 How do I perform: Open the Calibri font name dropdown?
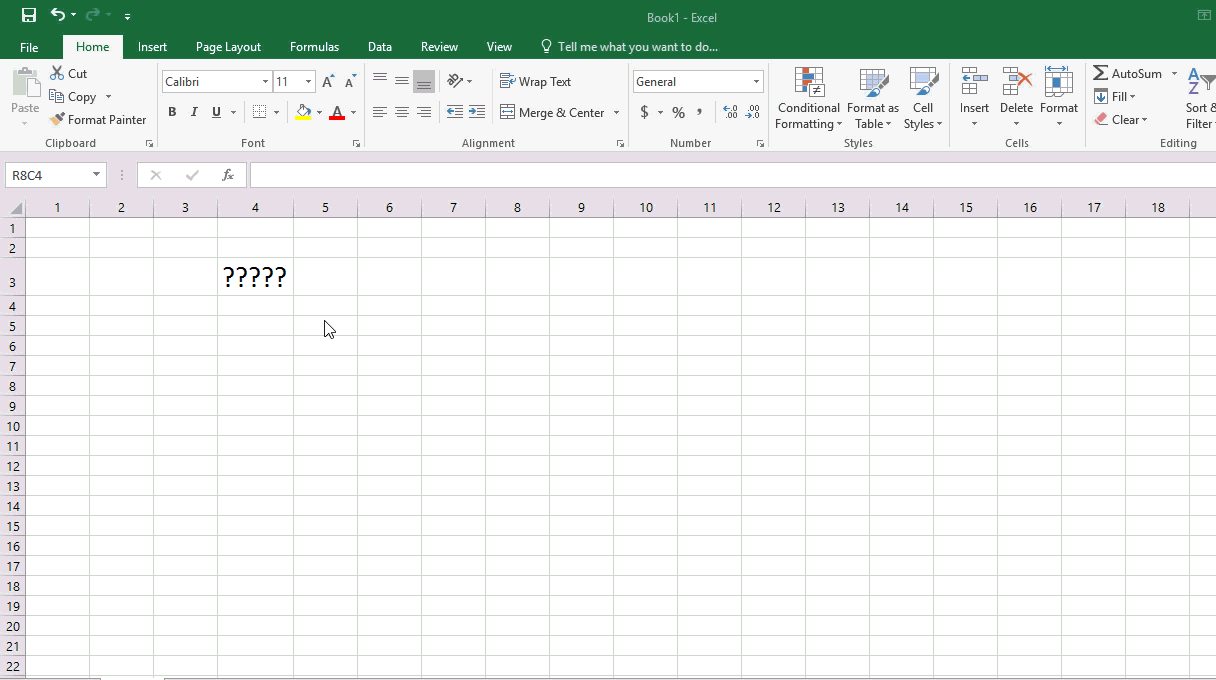pos(265,82)
